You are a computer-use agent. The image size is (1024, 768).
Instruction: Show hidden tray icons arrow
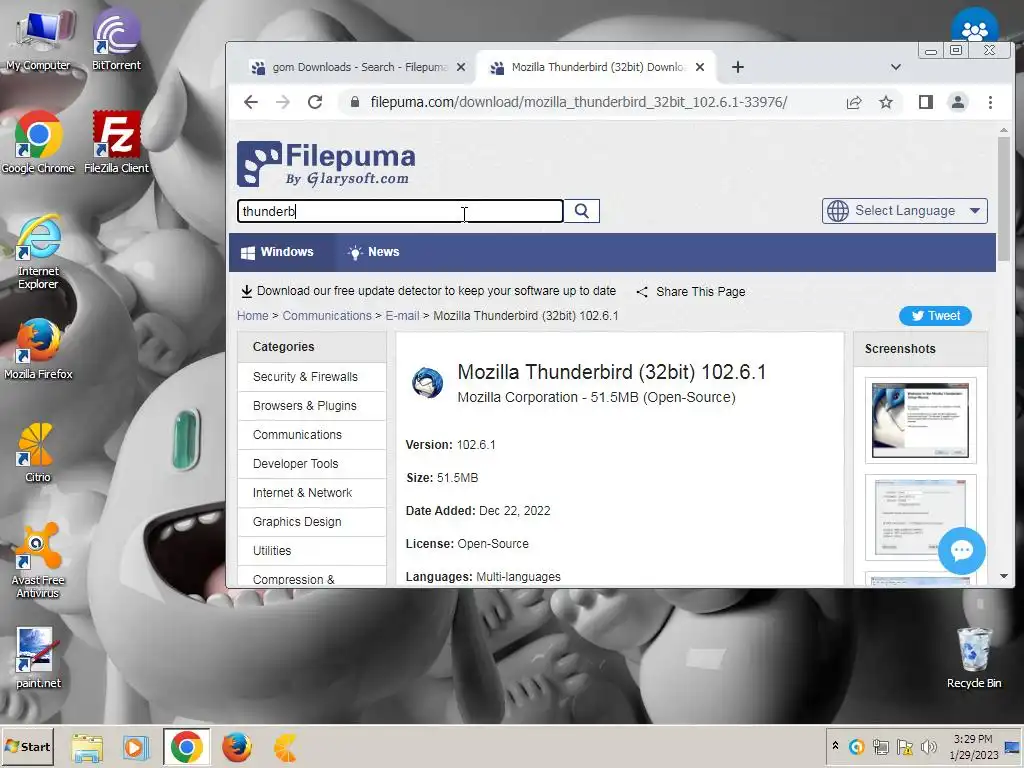point(835,745)
